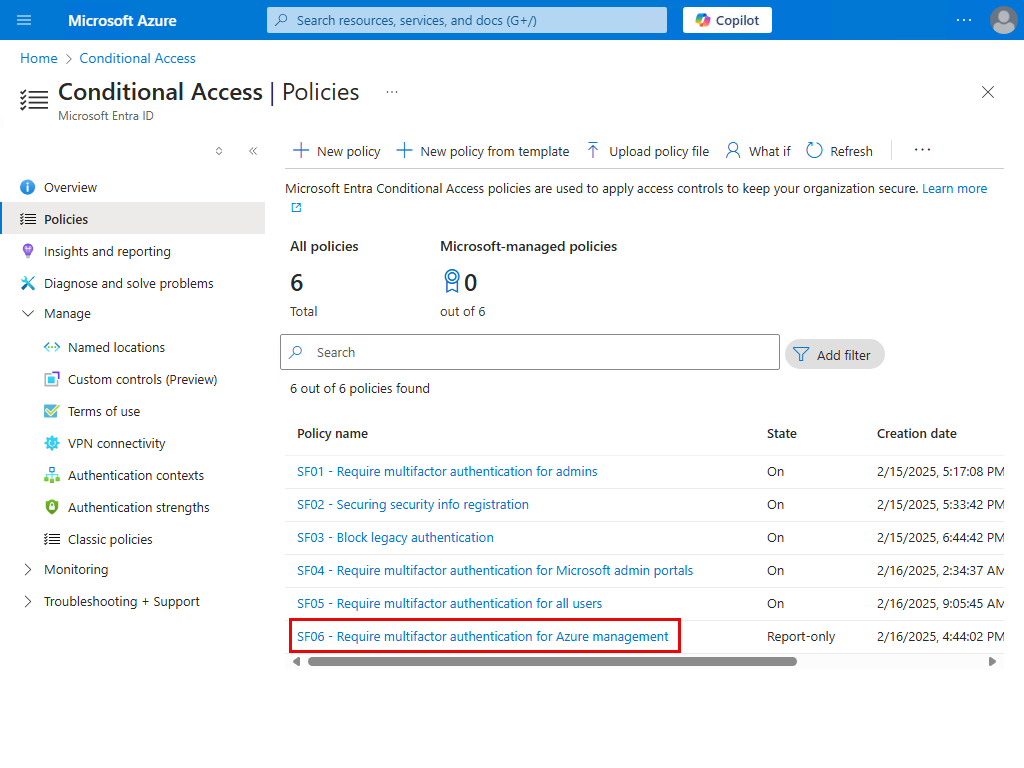Open SF06 Azure management policy
The image size is (1024, 768).
[x=483, y=637]
